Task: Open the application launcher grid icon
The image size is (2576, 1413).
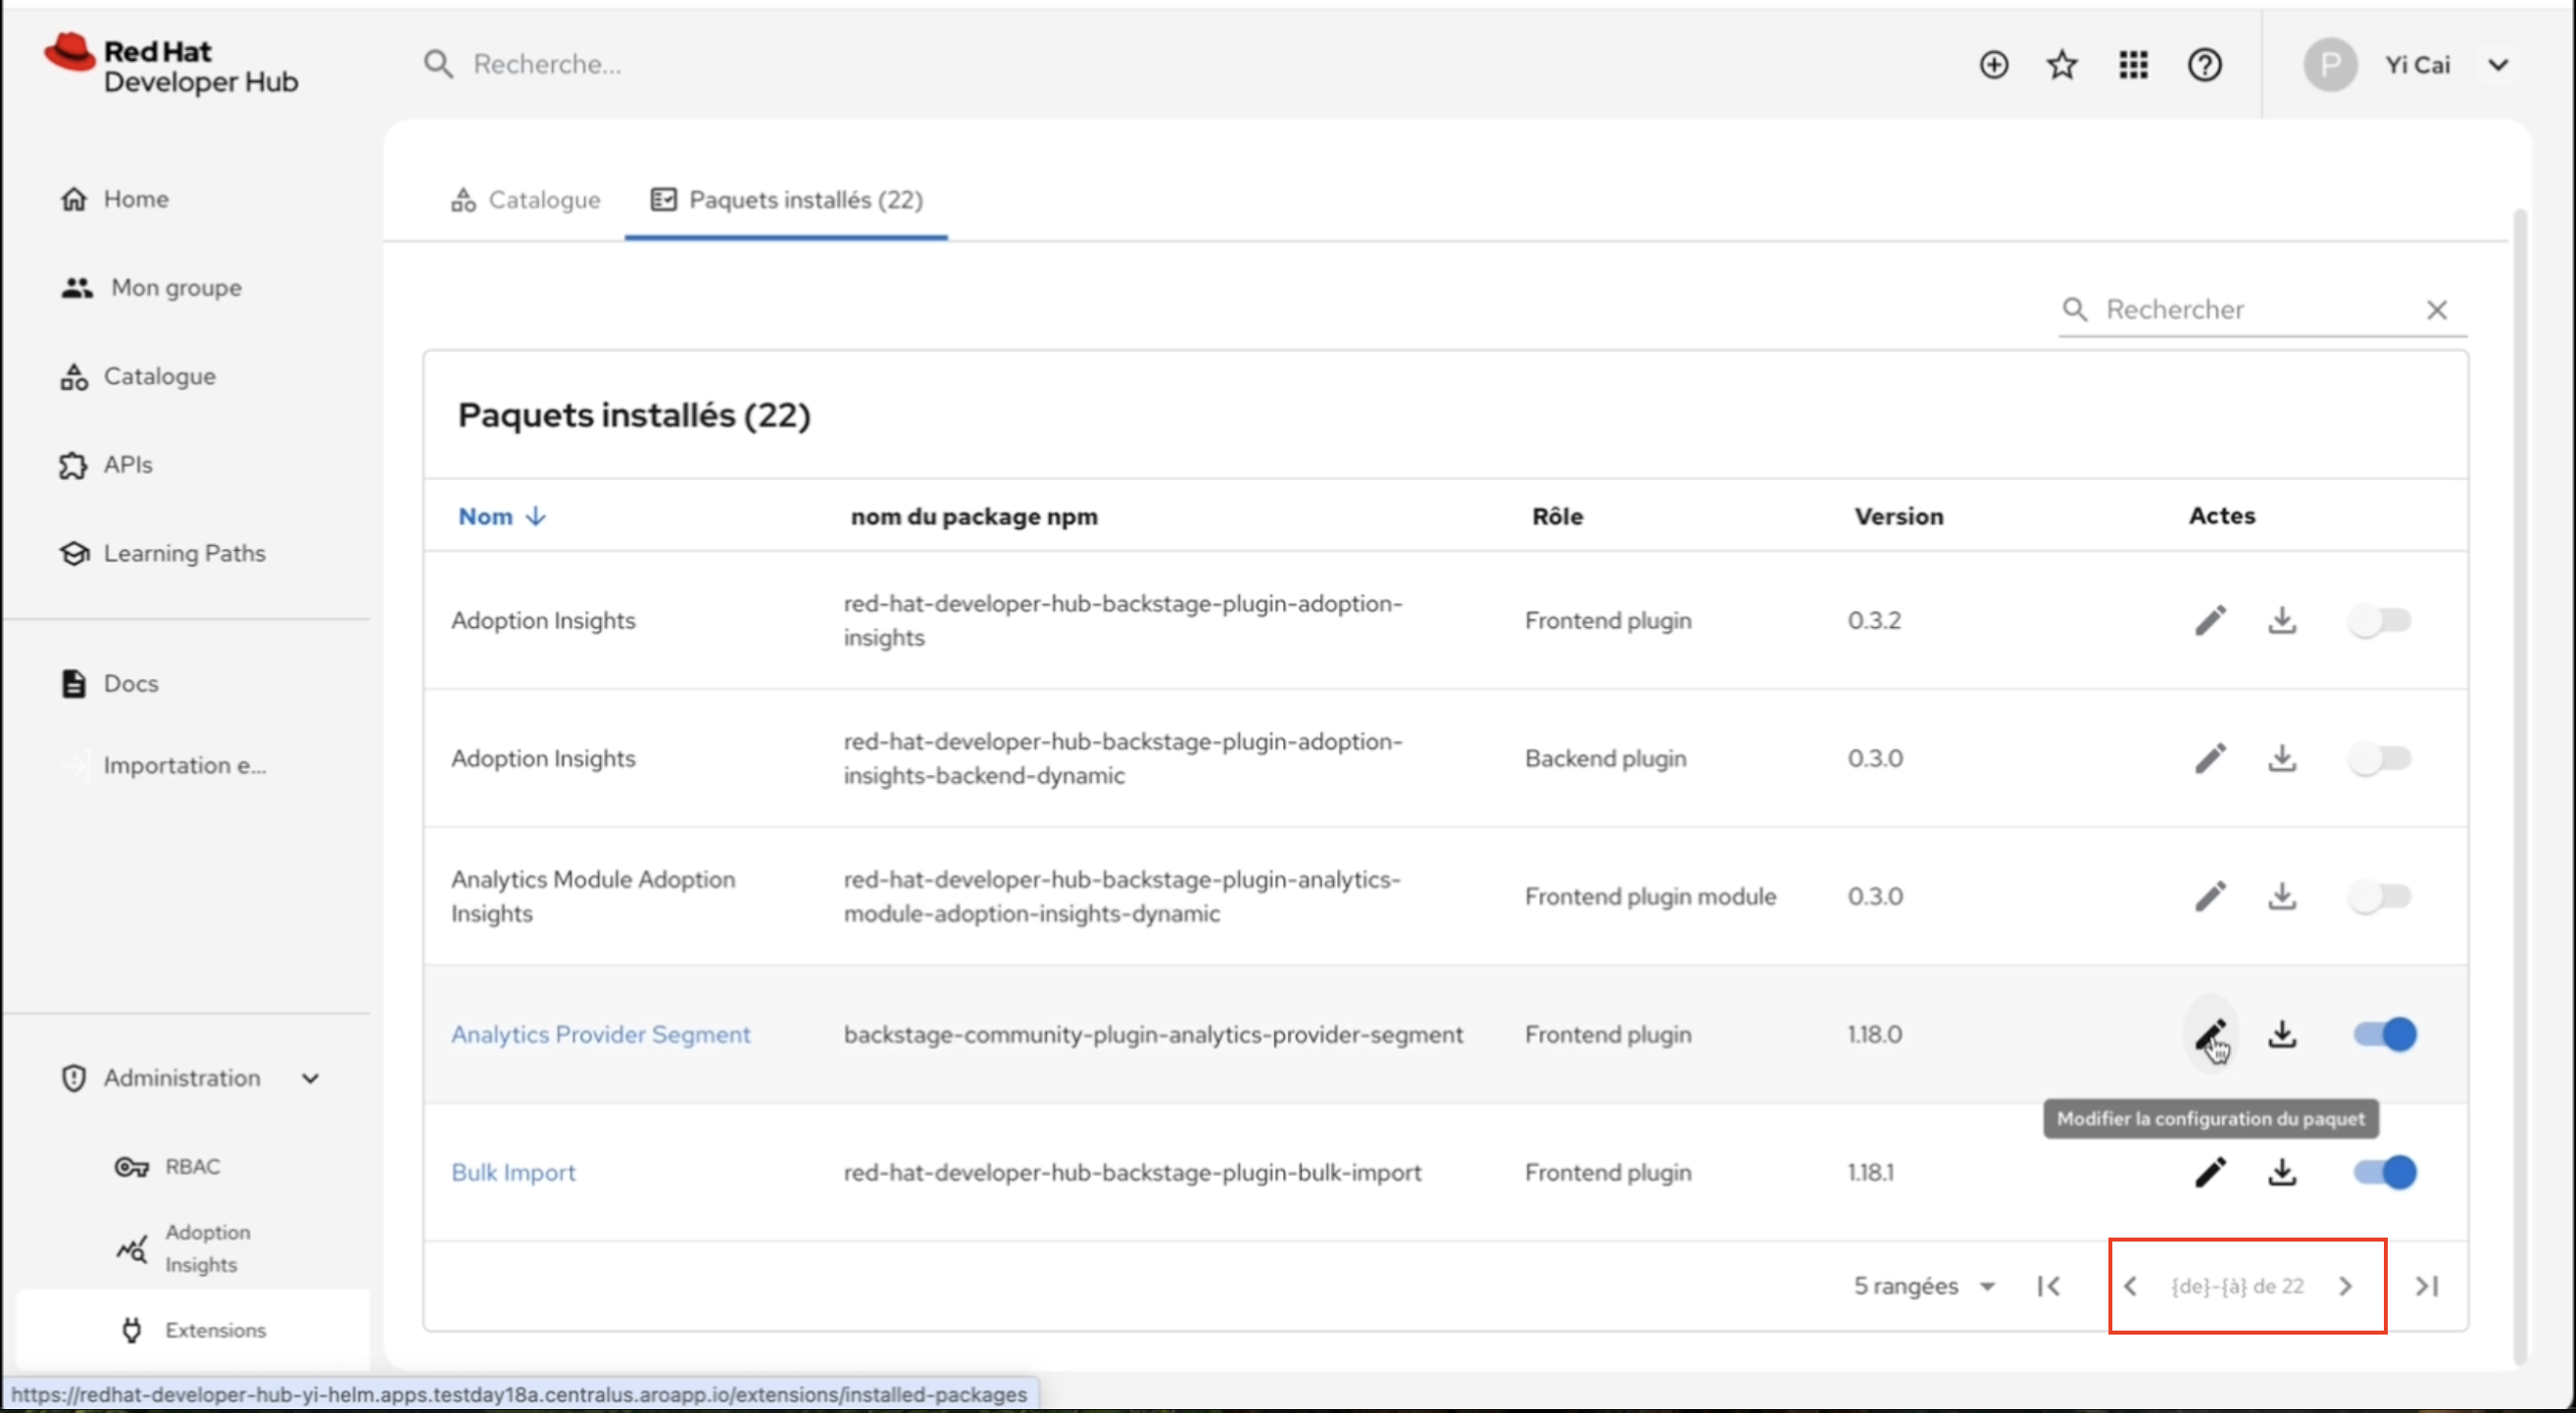Action: (2133, 65)
